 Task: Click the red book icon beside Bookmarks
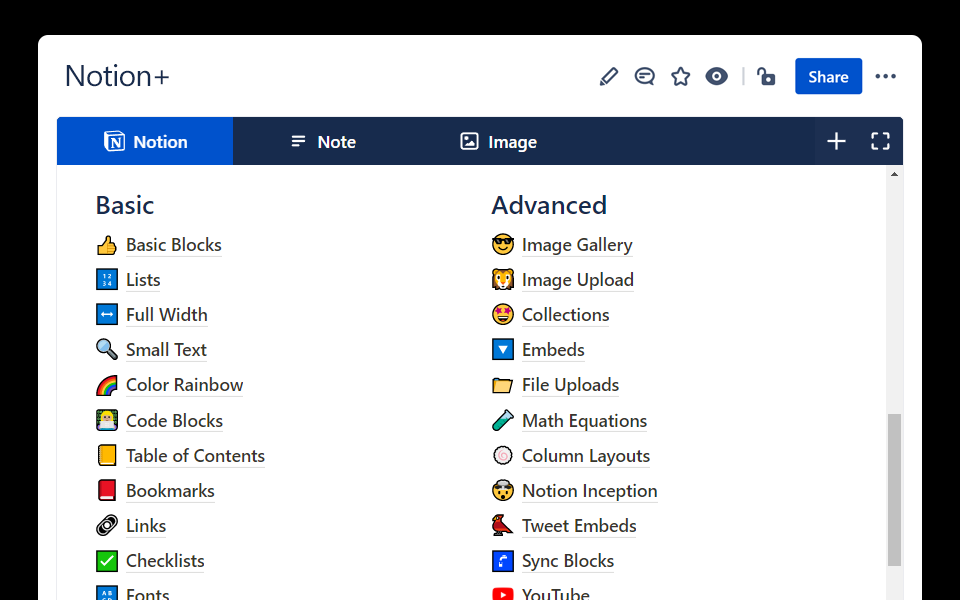(x=107, y=490)
